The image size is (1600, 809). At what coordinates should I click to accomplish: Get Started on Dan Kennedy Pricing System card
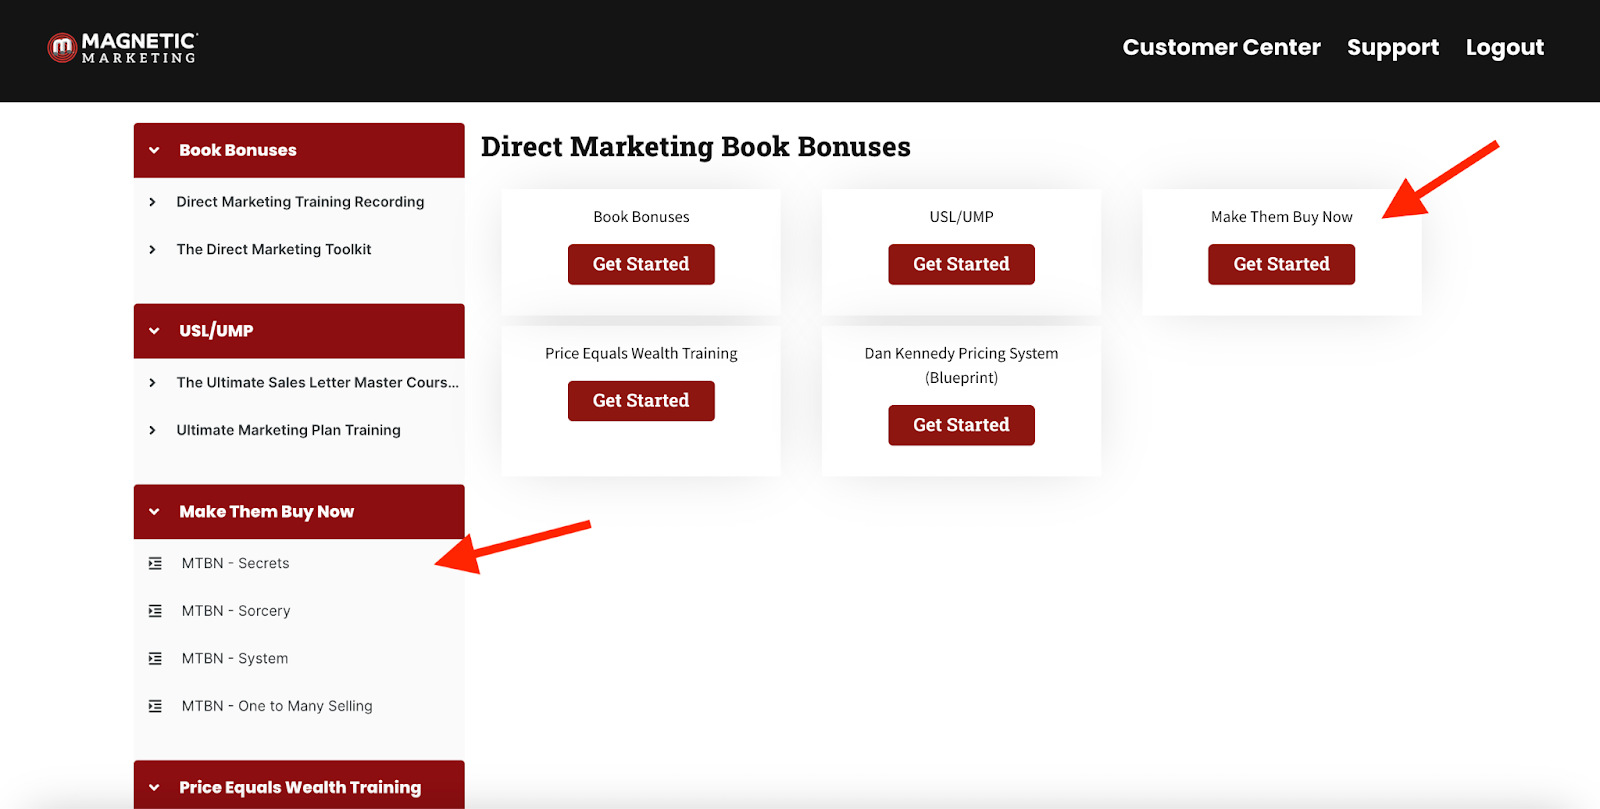961,425
